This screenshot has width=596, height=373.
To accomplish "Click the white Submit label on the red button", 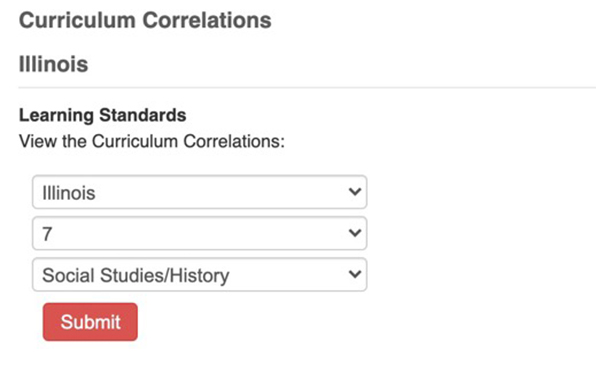I will point(90,322).
